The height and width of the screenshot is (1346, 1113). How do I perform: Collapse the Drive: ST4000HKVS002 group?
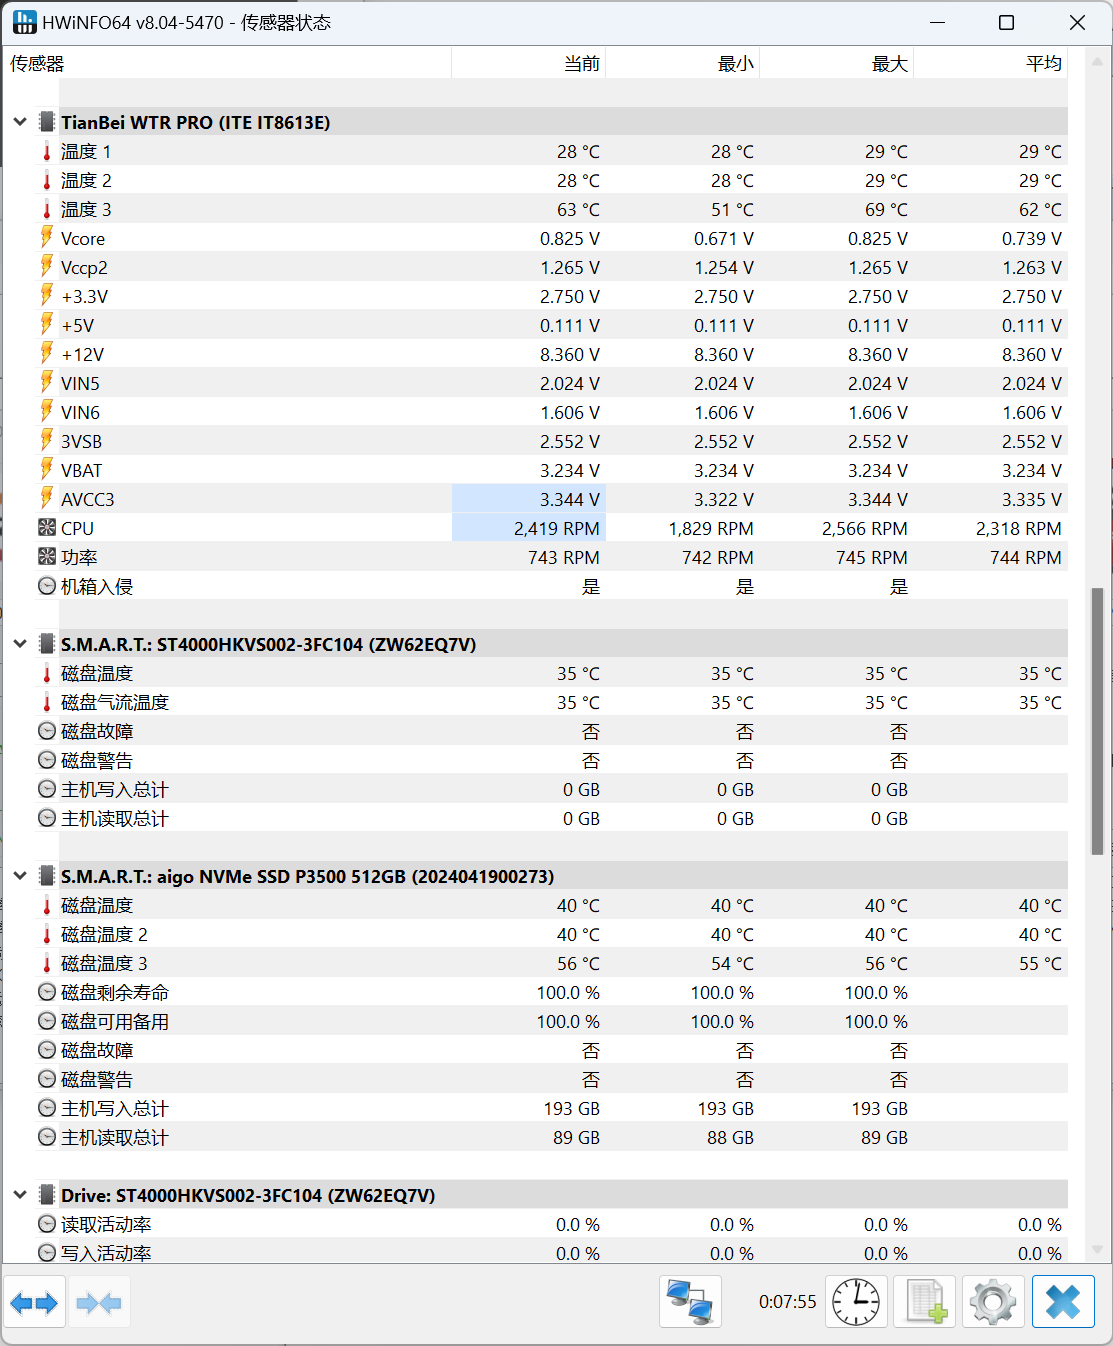point(20,1195)
